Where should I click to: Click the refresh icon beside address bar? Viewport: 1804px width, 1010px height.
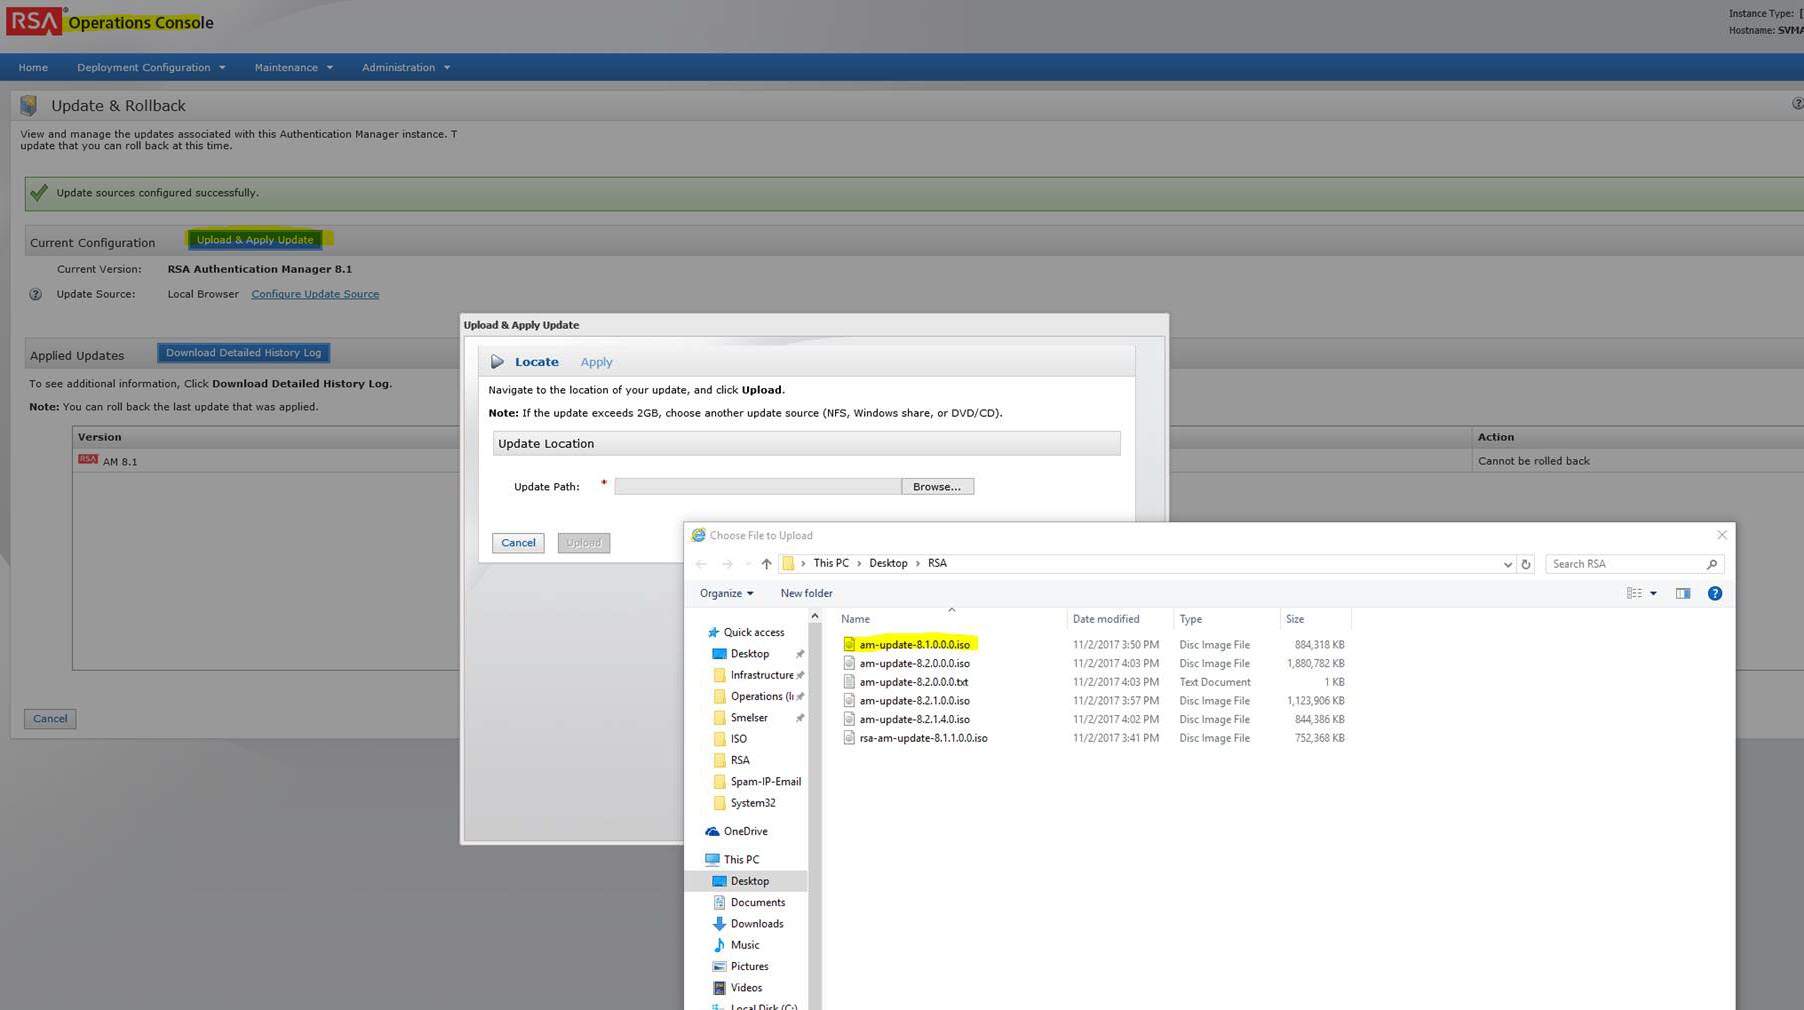[x=1526, y=564]
